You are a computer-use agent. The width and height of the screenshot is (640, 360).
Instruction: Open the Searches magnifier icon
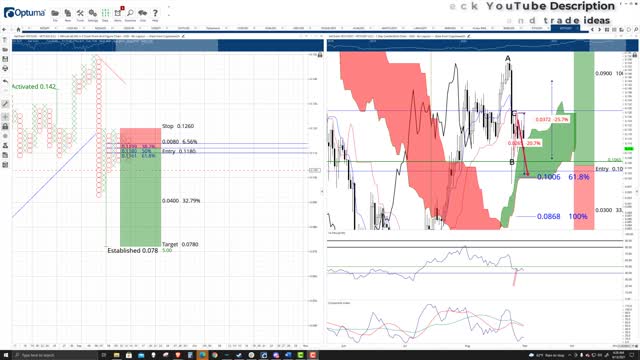coord(130,14)
